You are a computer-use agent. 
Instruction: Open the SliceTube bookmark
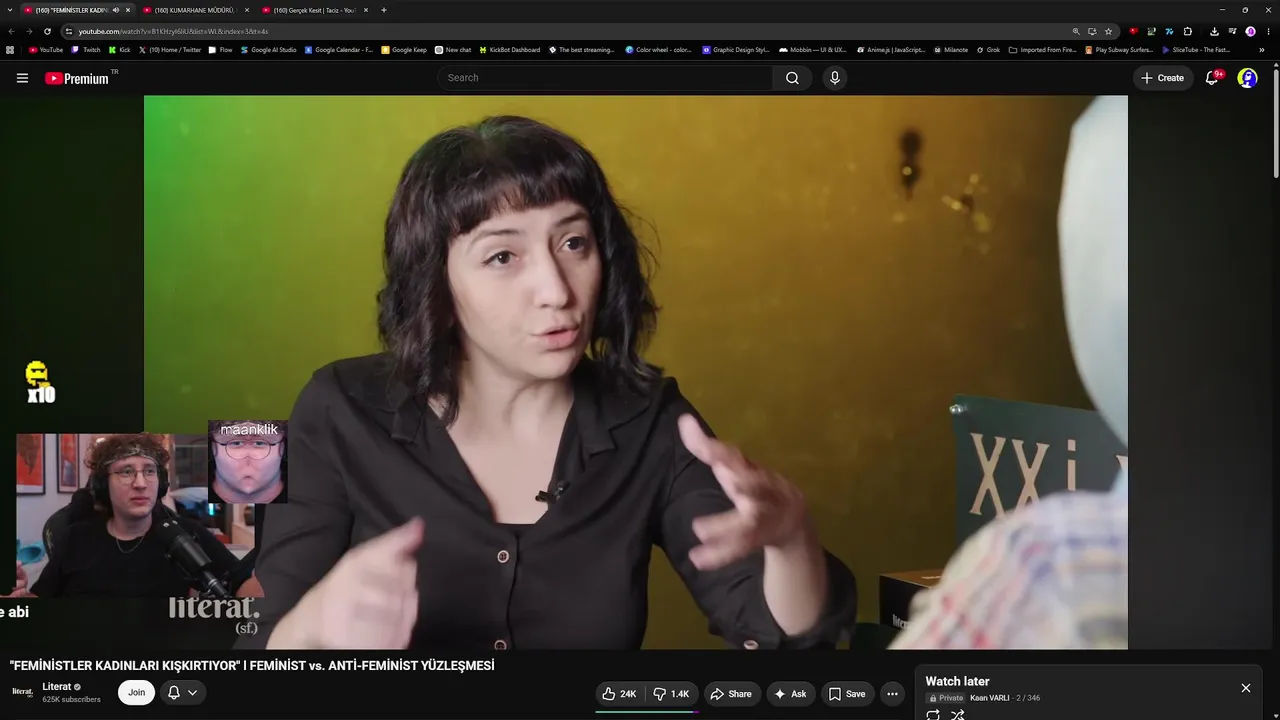pyautogui.click(x=1195, y=50)
